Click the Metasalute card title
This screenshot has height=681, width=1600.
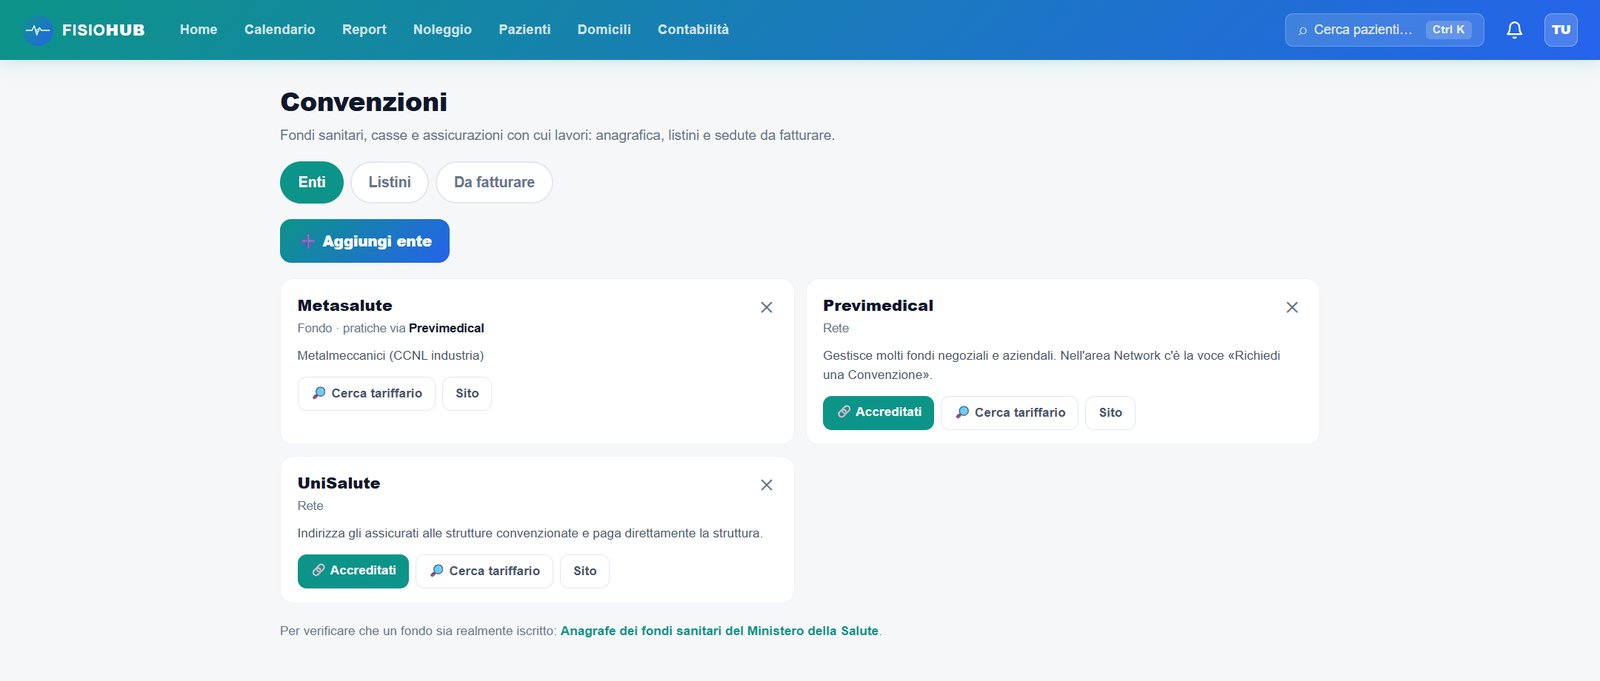(345, 306)
